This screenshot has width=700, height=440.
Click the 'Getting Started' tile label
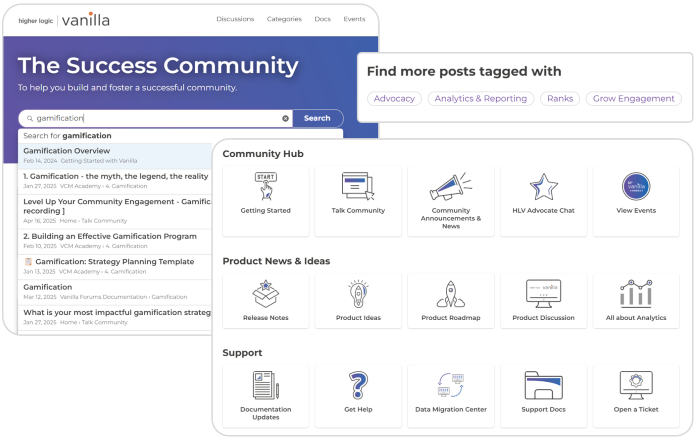click(266, 211)
